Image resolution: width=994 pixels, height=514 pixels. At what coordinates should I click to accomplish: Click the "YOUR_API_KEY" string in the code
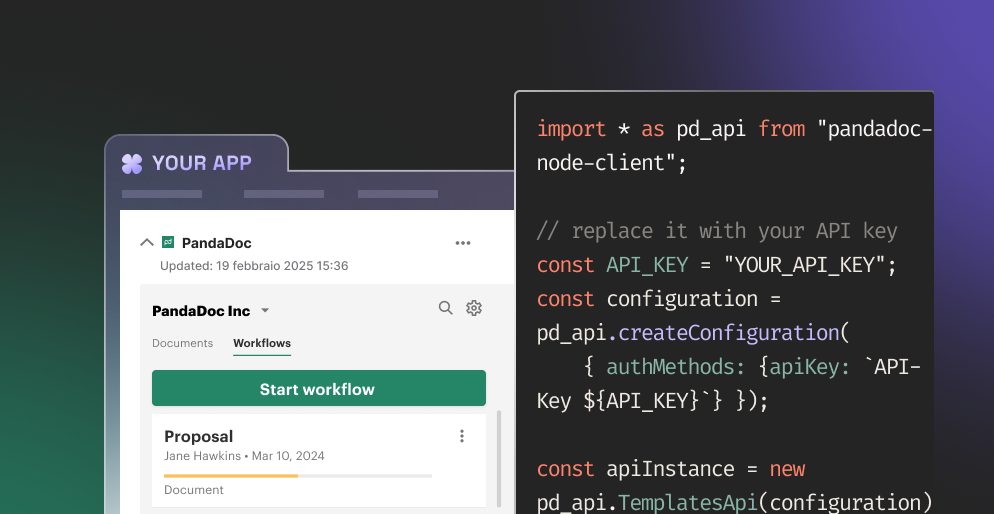pyautogui.click(x=806, y=265)
